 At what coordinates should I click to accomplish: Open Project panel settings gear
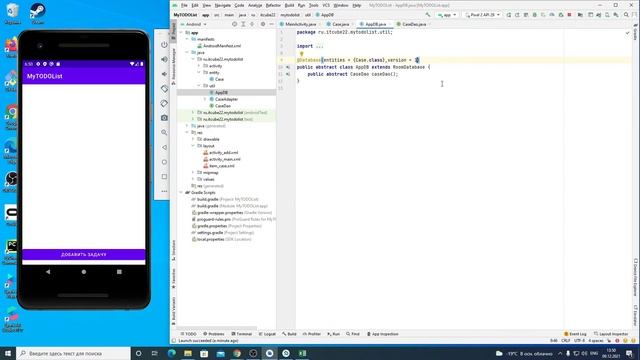(263, 24)
